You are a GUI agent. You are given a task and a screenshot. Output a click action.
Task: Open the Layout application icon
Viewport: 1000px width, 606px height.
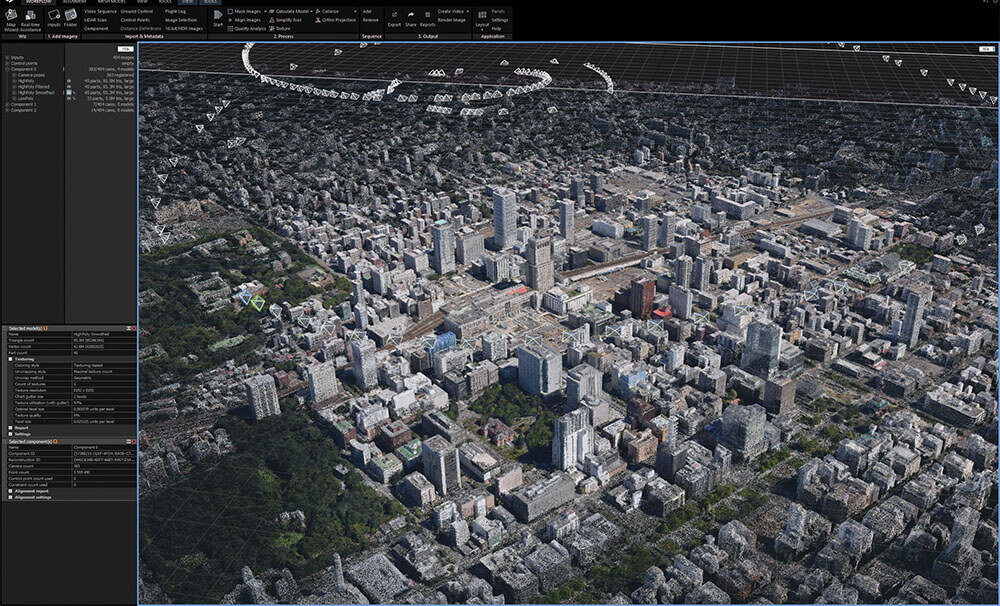[x=482, y=18]
